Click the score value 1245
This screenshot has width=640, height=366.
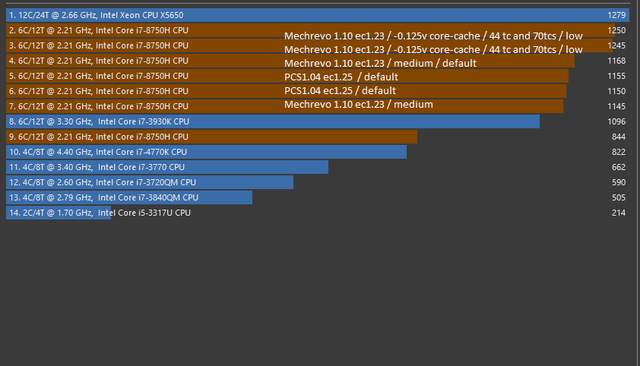pos(616,45)
